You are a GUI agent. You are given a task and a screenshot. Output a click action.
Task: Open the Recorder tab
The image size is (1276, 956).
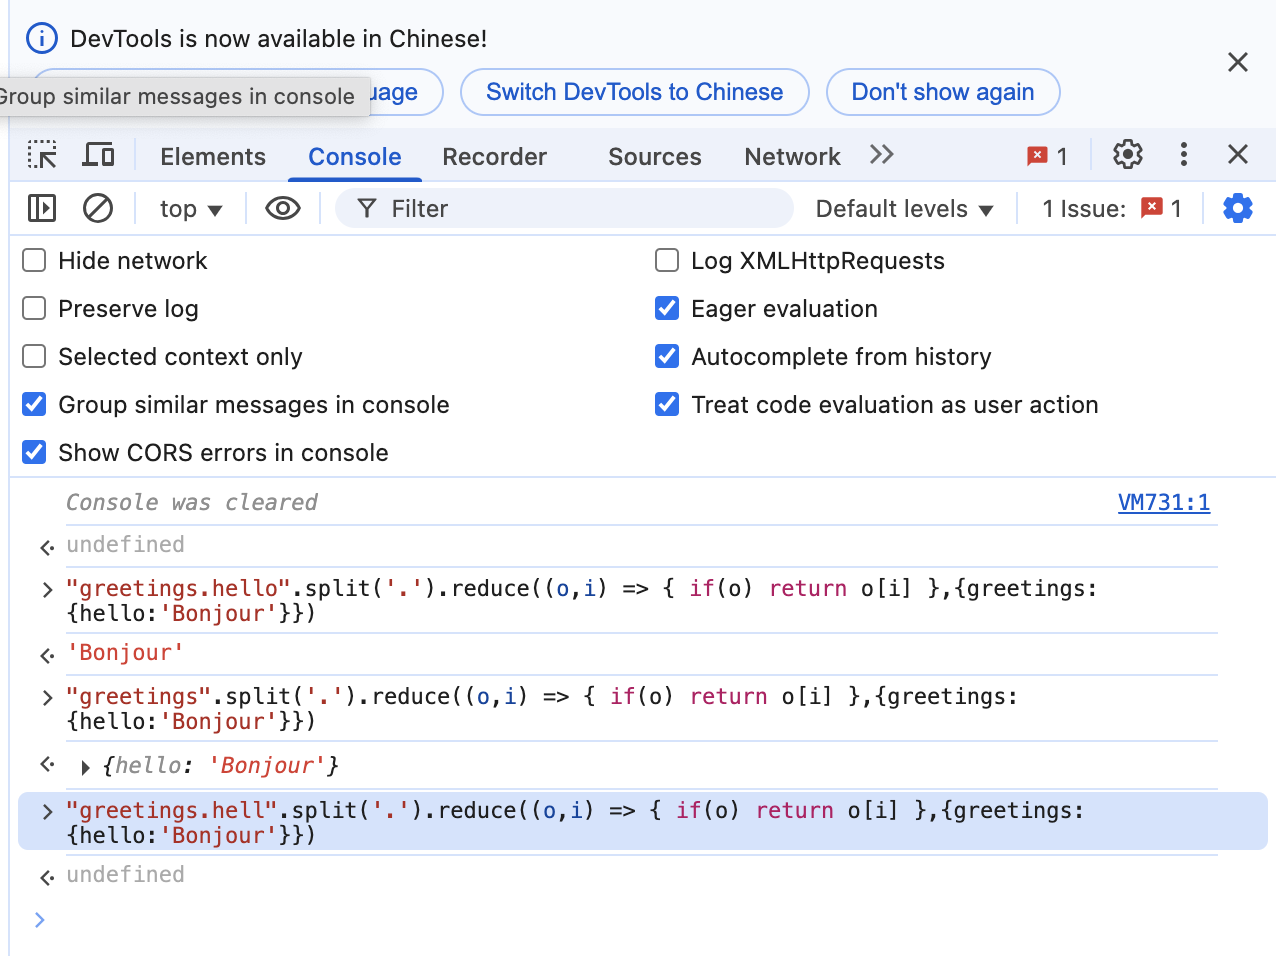(x=495, y=157)
